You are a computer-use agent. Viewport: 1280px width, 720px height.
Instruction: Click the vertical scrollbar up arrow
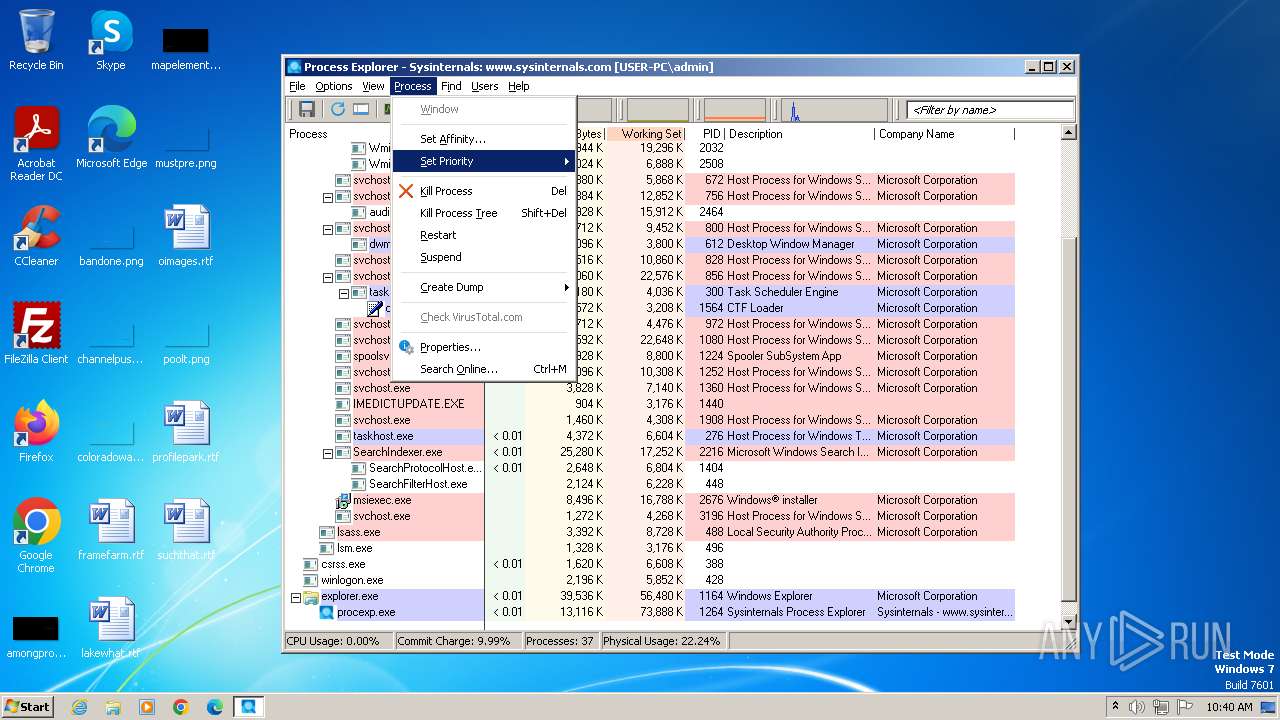(1068, 133)
